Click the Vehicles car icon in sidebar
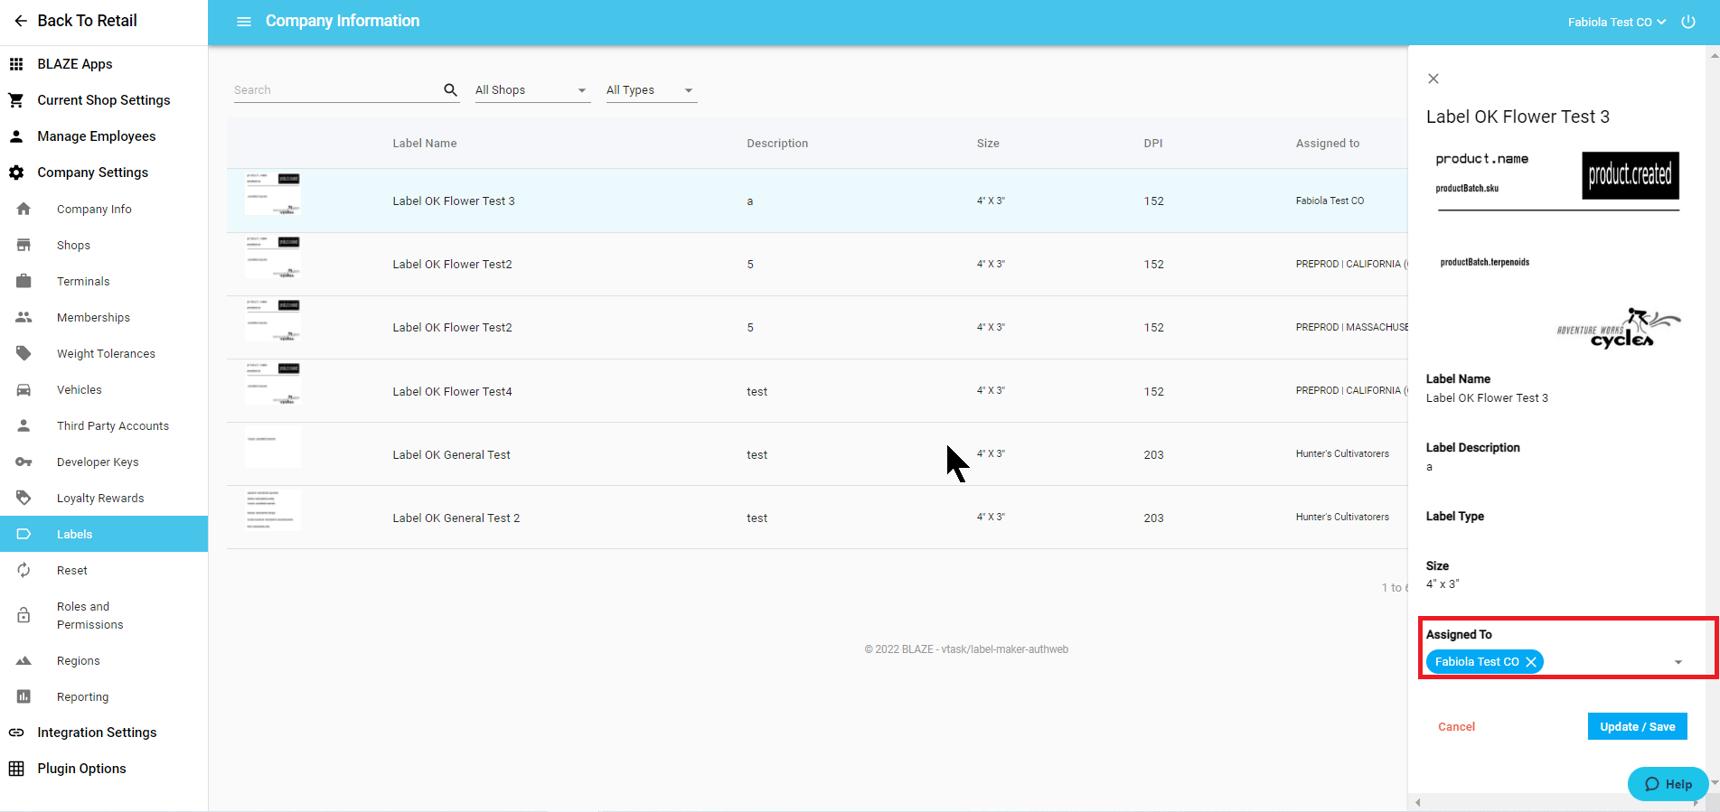1720x812 pixels. [x=24, y=390]
